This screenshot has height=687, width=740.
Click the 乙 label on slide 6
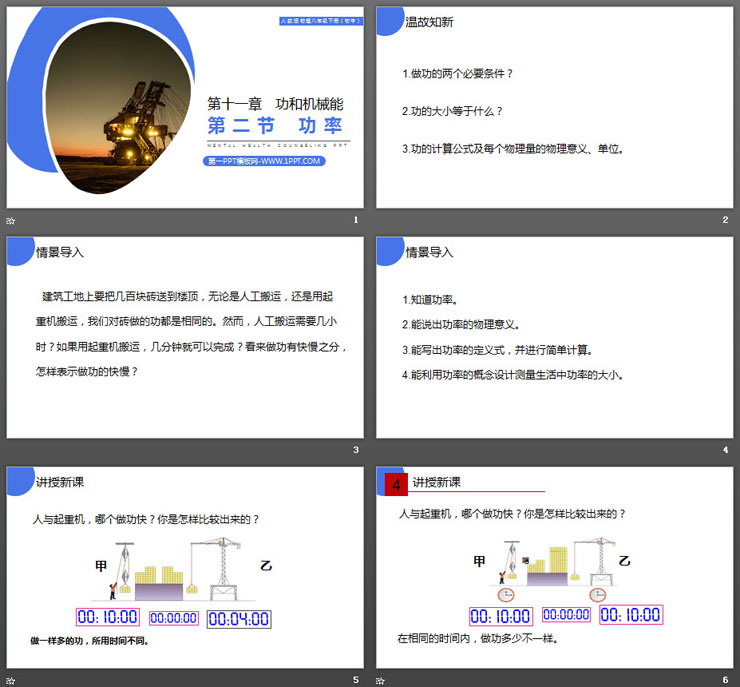[624, 561]
